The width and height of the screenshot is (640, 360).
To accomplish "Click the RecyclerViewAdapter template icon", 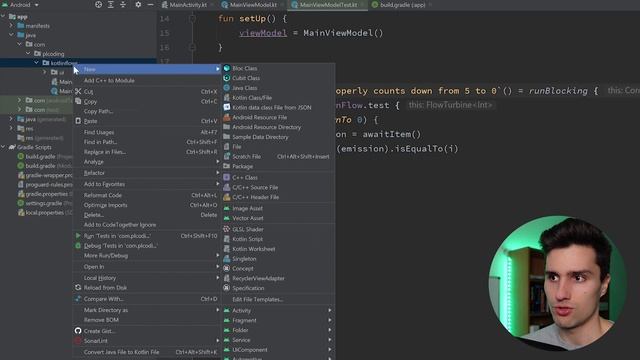I will (227, 278).
